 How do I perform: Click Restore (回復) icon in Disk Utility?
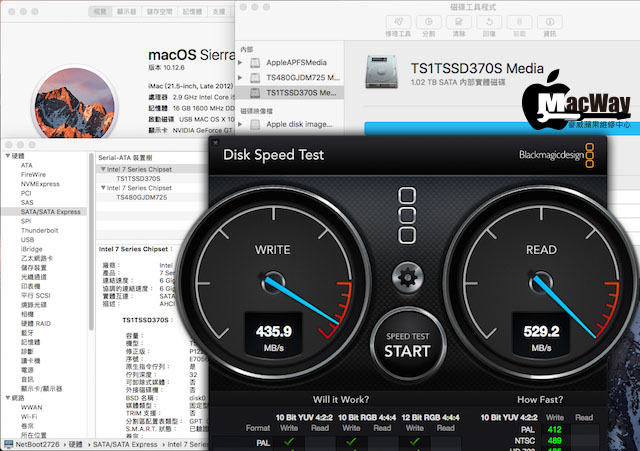[x=489, y=22]
